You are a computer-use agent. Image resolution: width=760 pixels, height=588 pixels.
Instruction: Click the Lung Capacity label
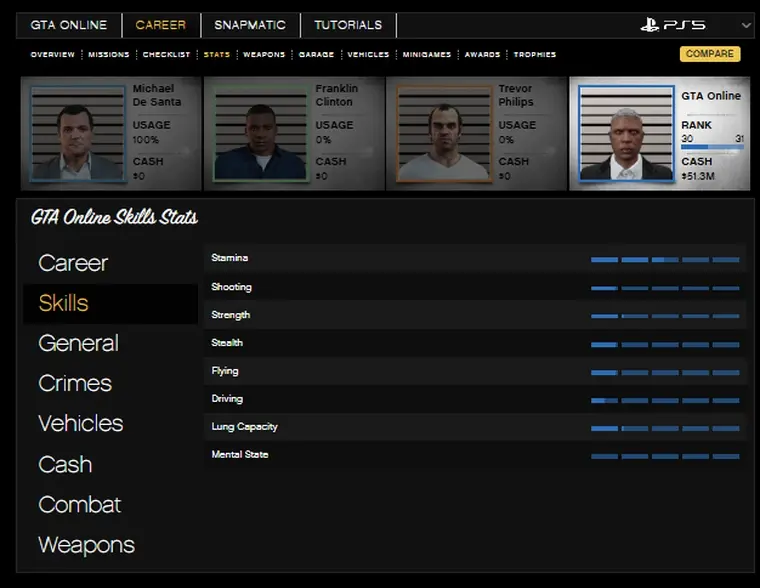pos(244,427)
